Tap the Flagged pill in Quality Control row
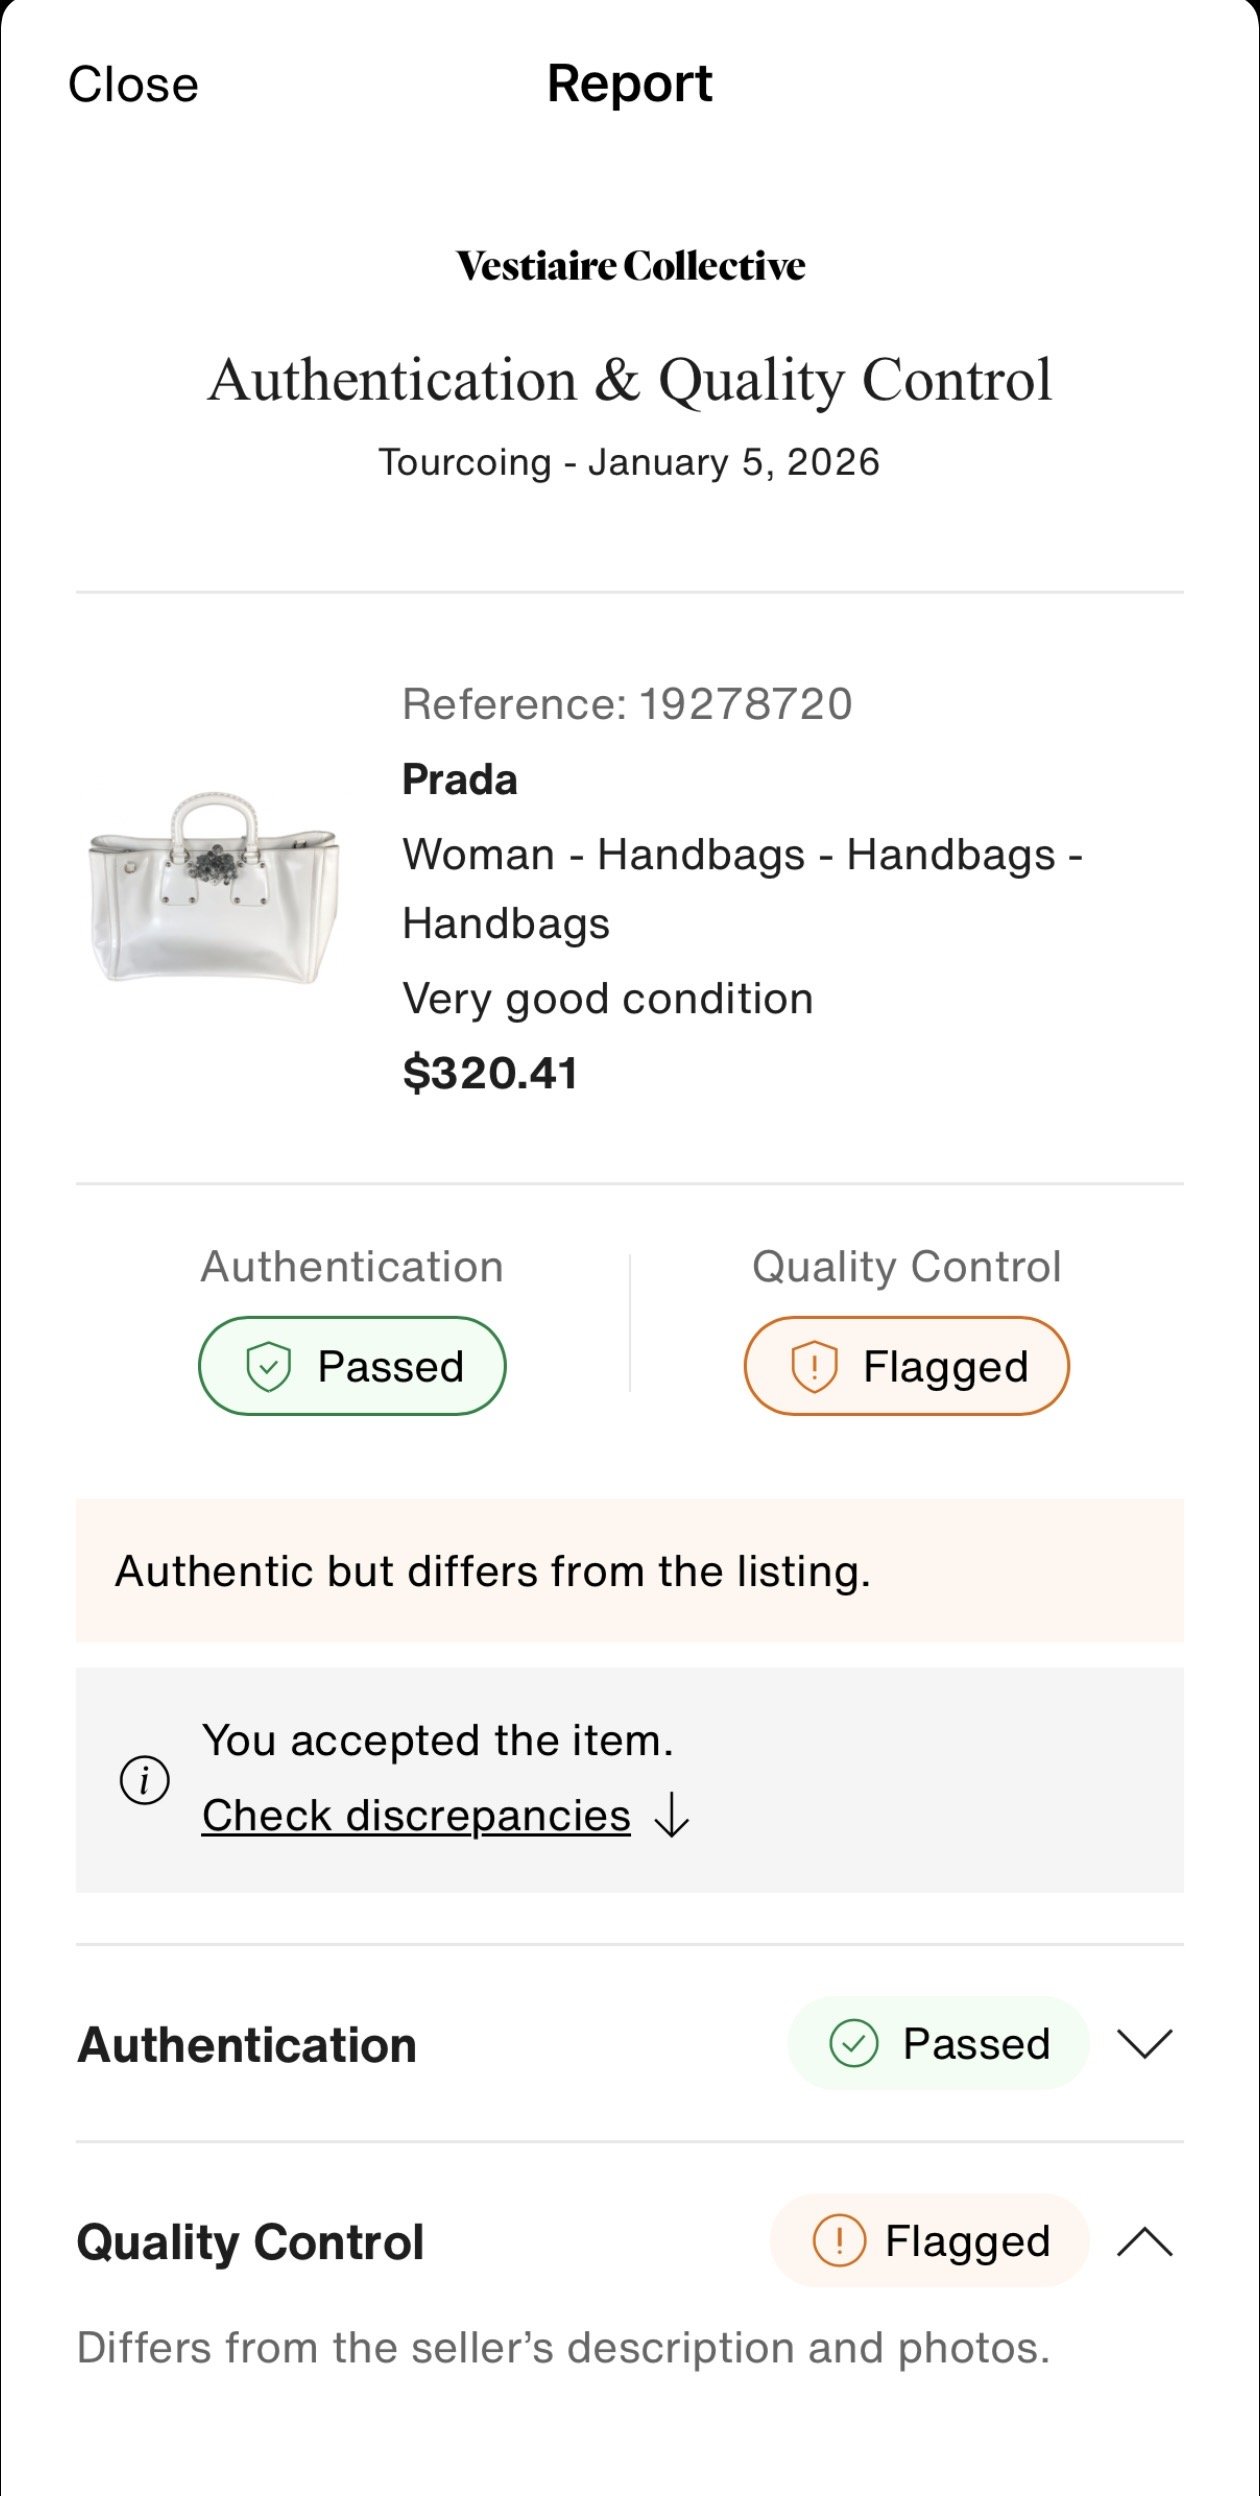The width and height of the screenshot is (1260, 2496). point(929,2240)
